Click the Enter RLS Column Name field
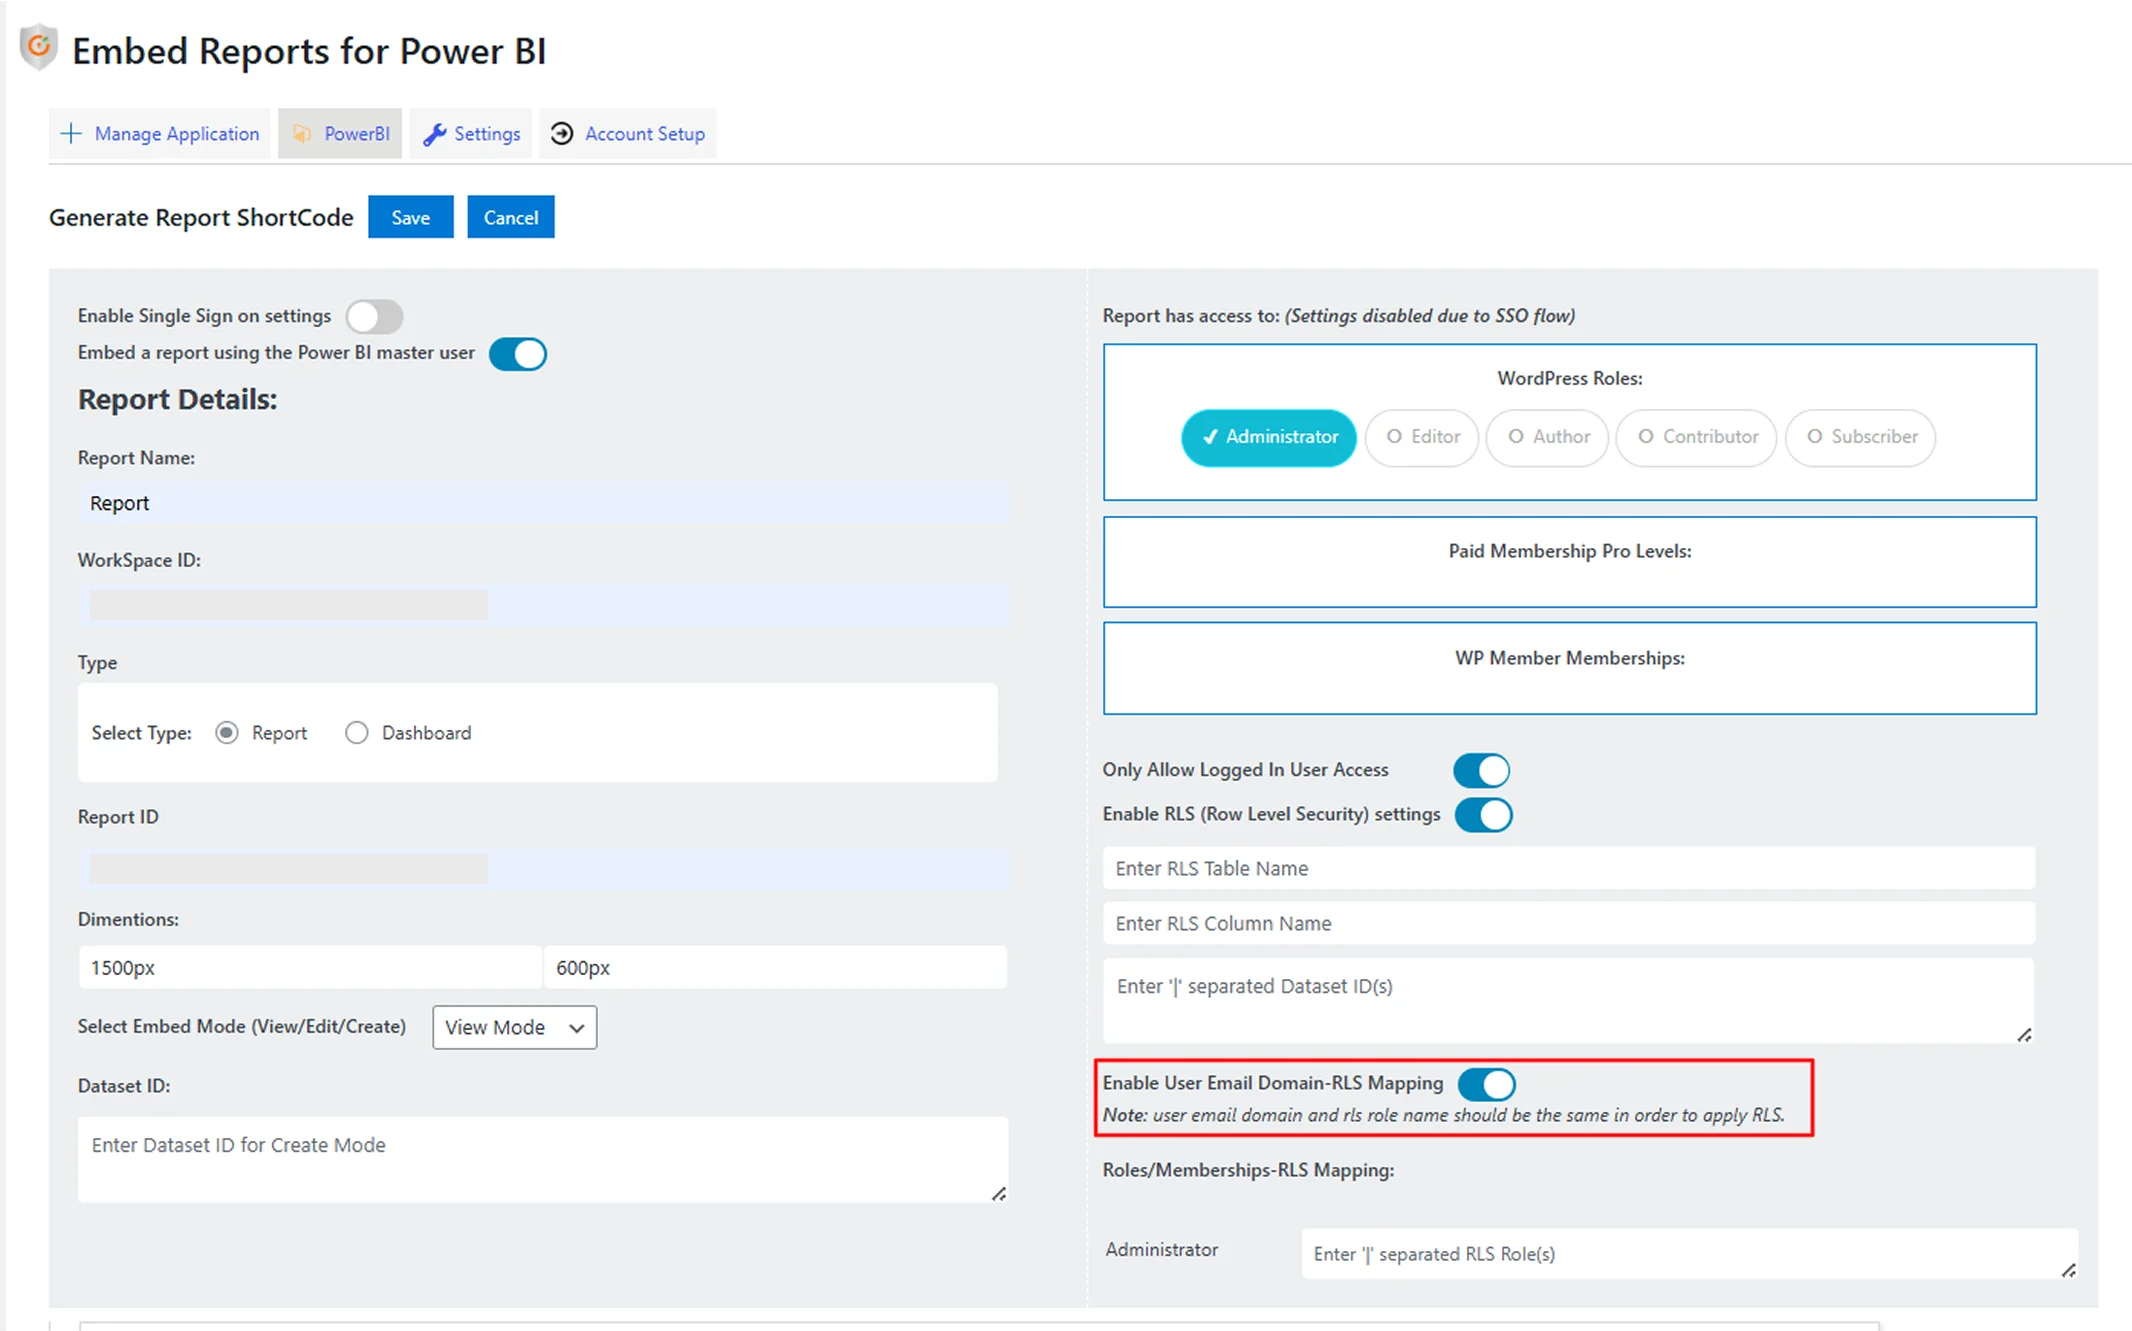Image resolution: width=2132 pixels, height=1331 pixels. click(x=1569, y=923)
